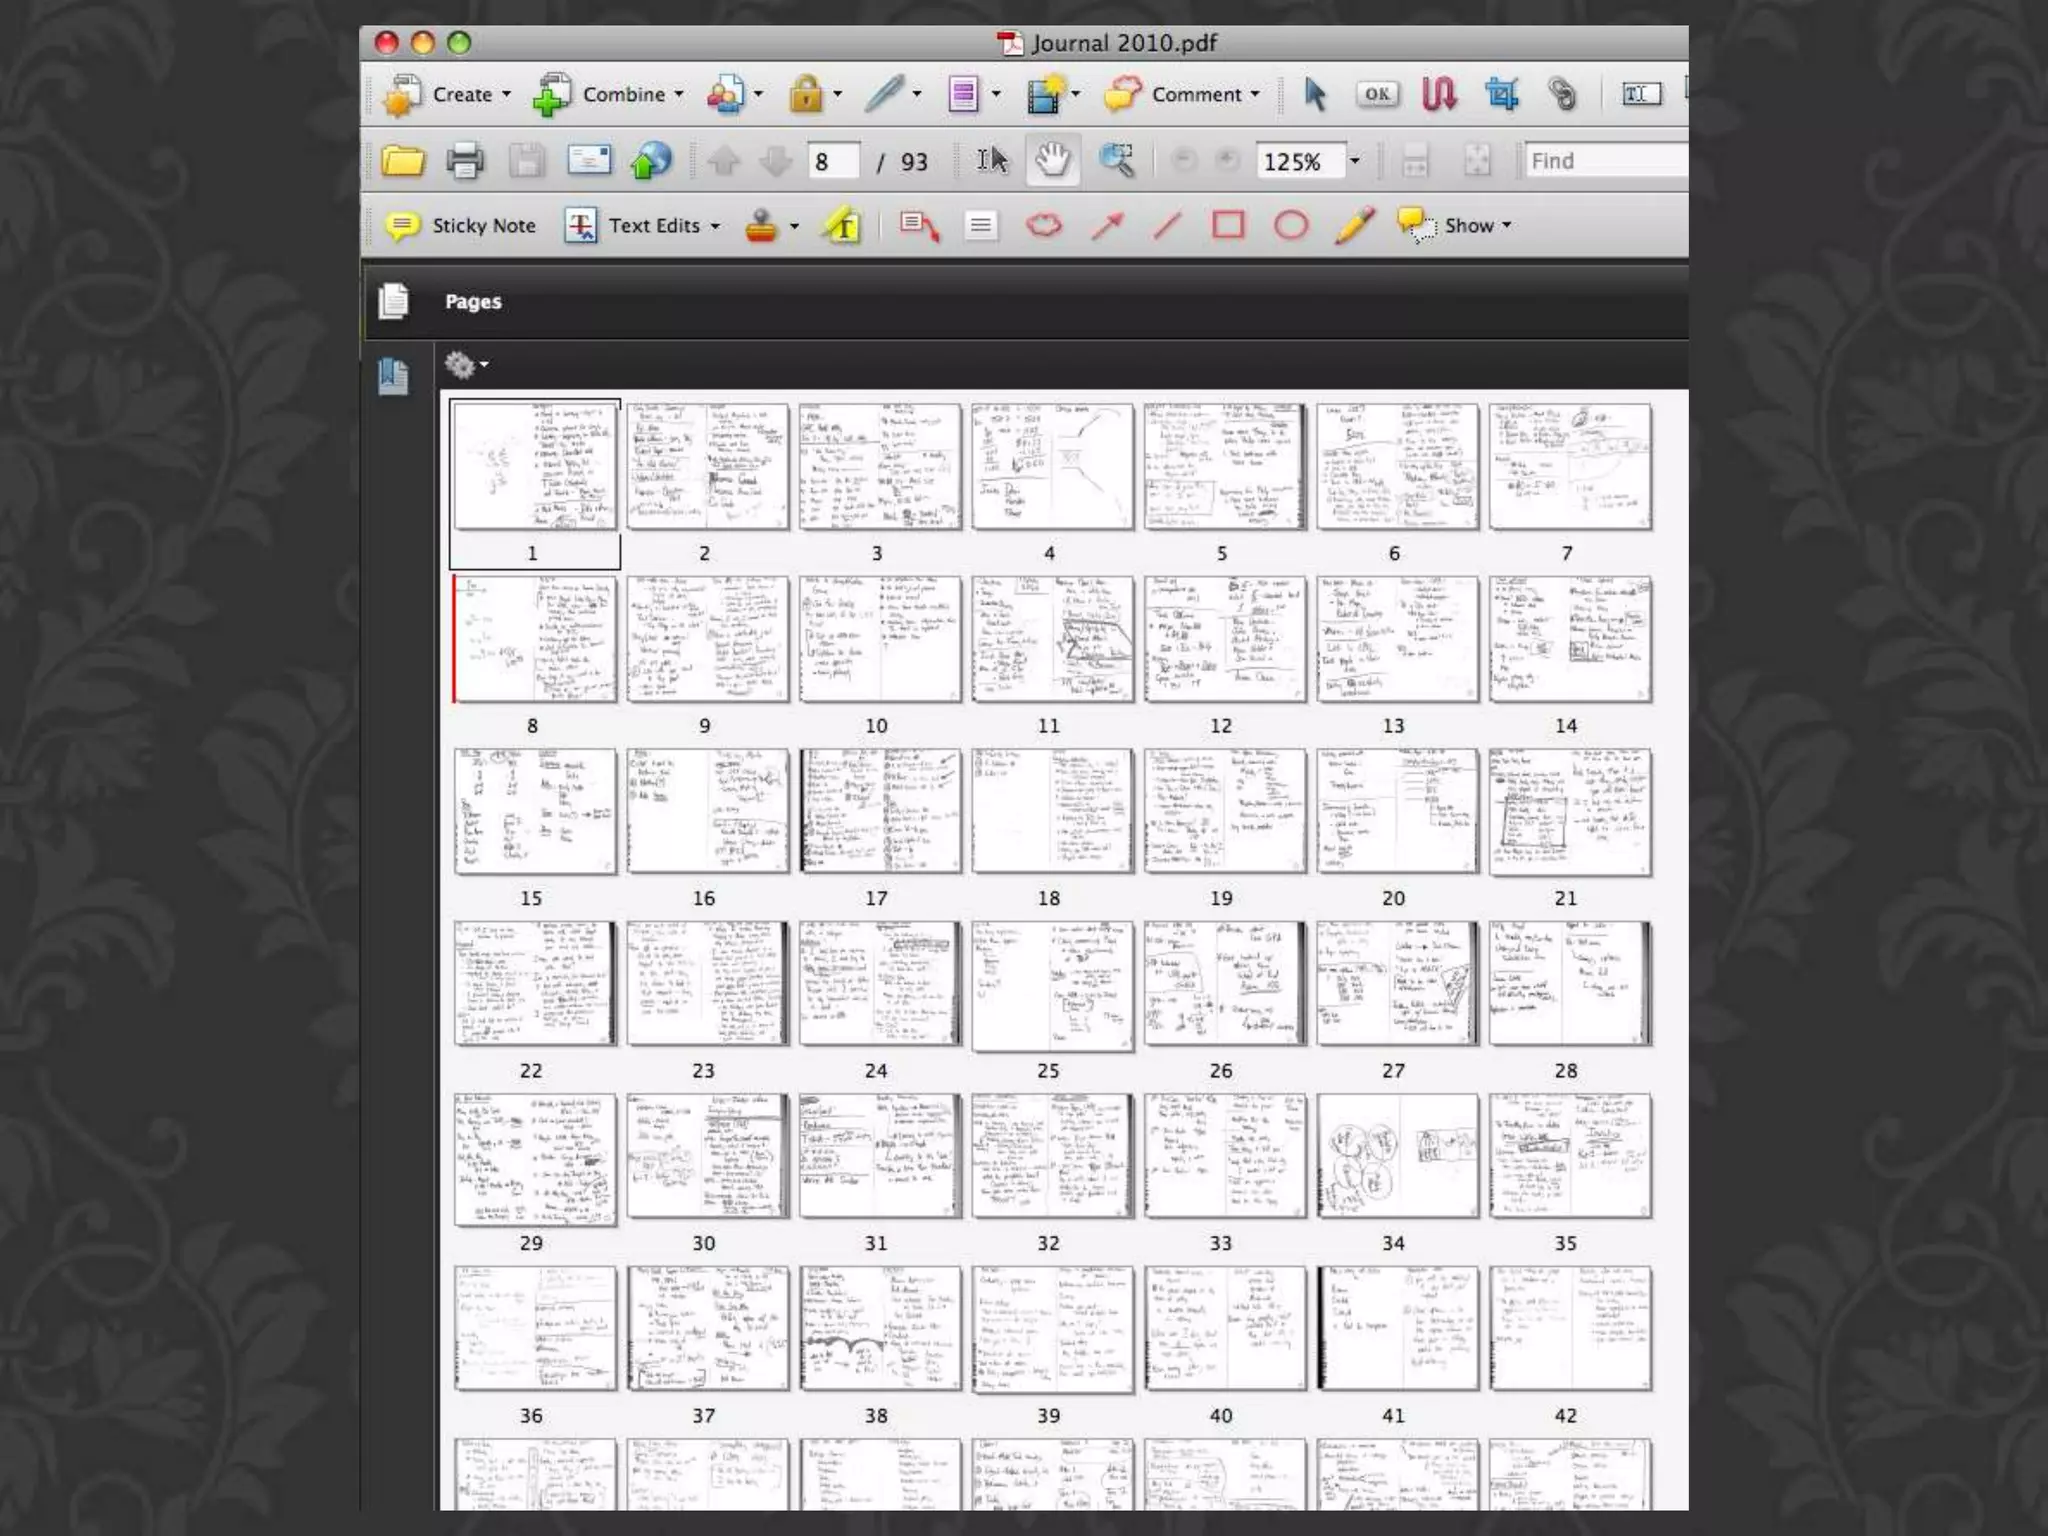Select the Rectangle markup tool

tap(1228, 225)
